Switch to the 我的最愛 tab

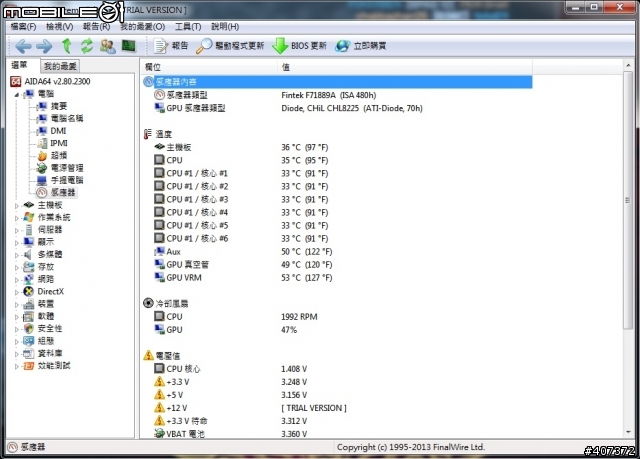60,66
